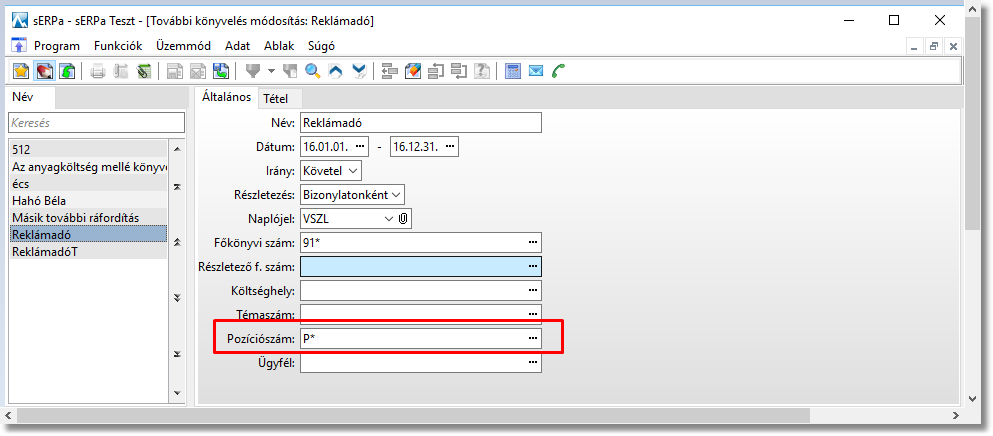Screen dimensions: 993x436
Task: Click the green arrow refresh document icon
Action: tap(66, 71)
